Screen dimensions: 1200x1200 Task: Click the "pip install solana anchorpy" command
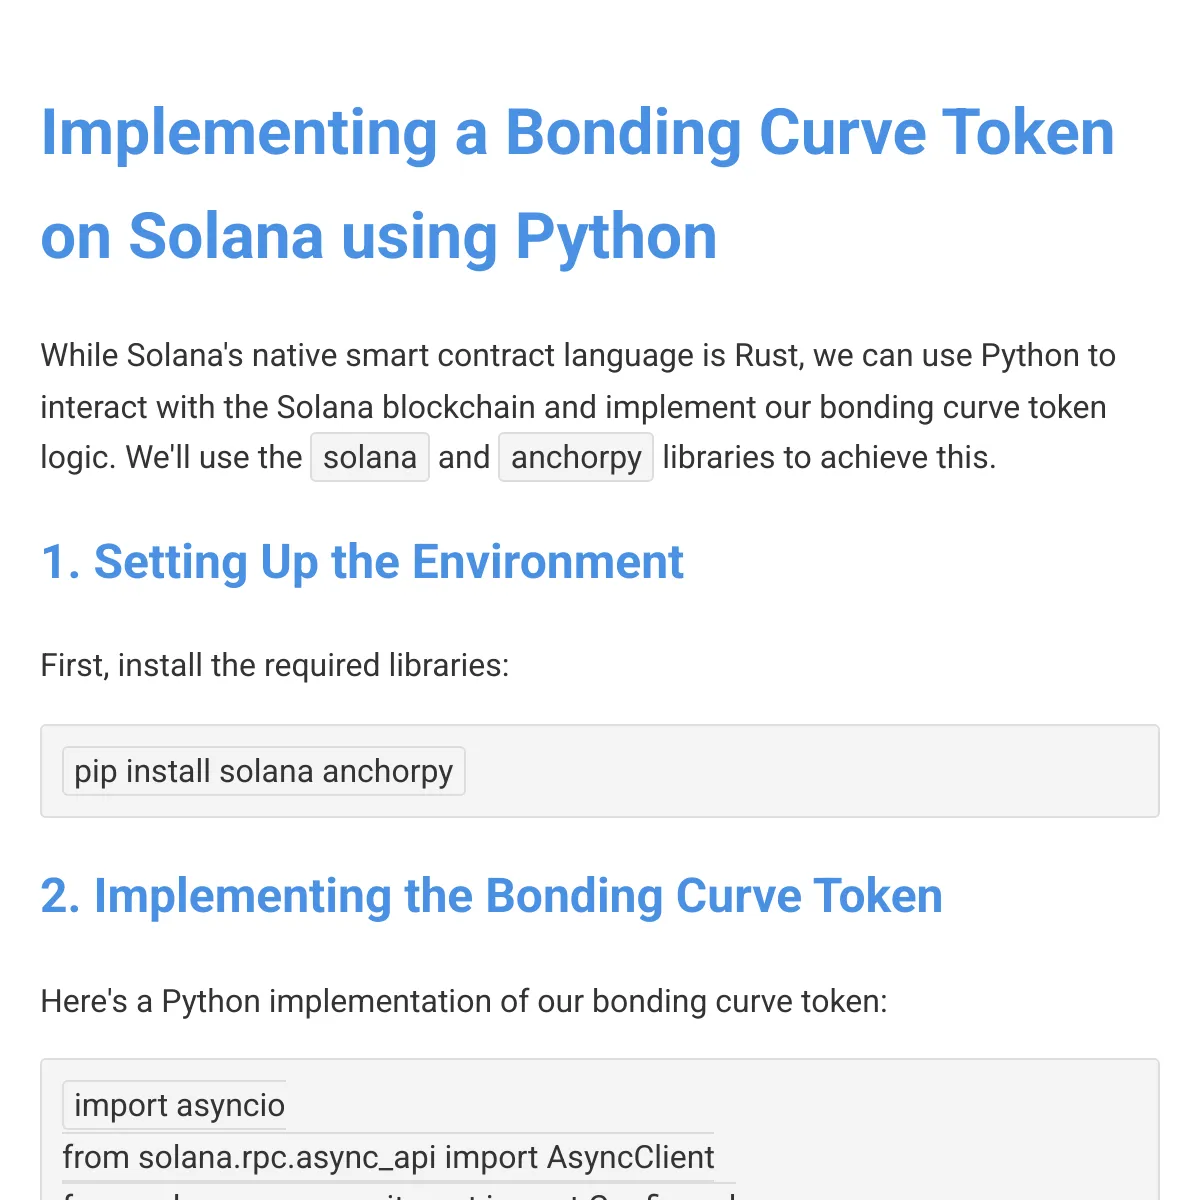264,771
